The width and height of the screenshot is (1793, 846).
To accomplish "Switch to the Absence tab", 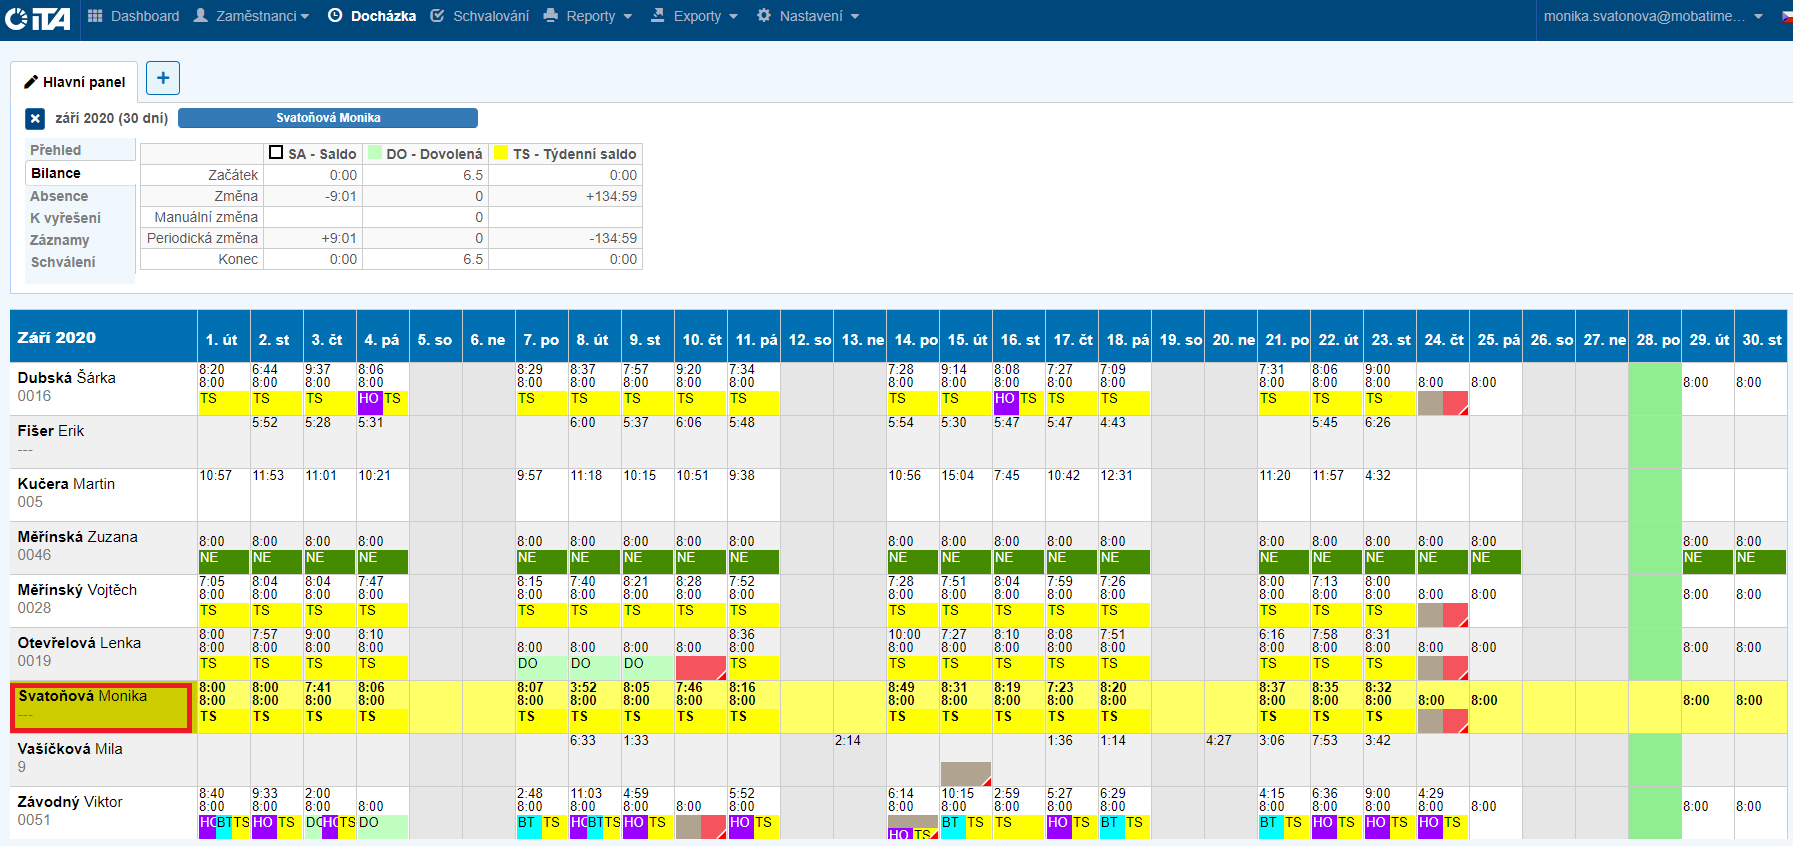I will (x=59, y=196).
